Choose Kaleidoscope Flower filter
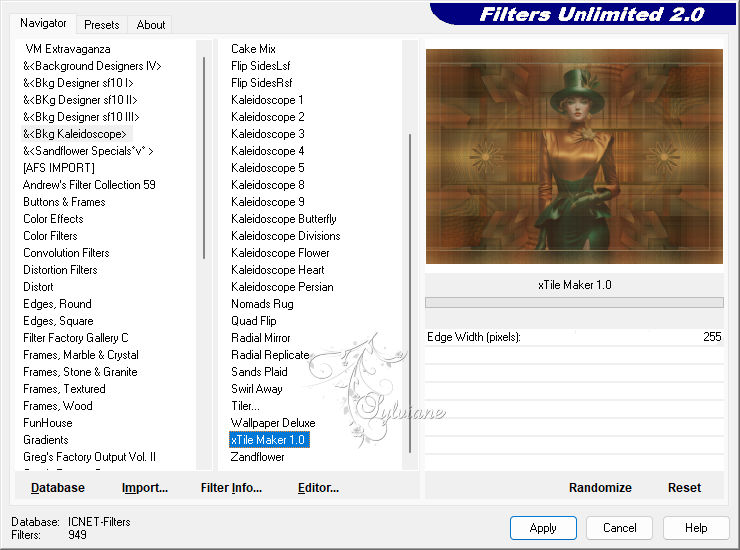740x550 pixels. click(x=280, y=253)
